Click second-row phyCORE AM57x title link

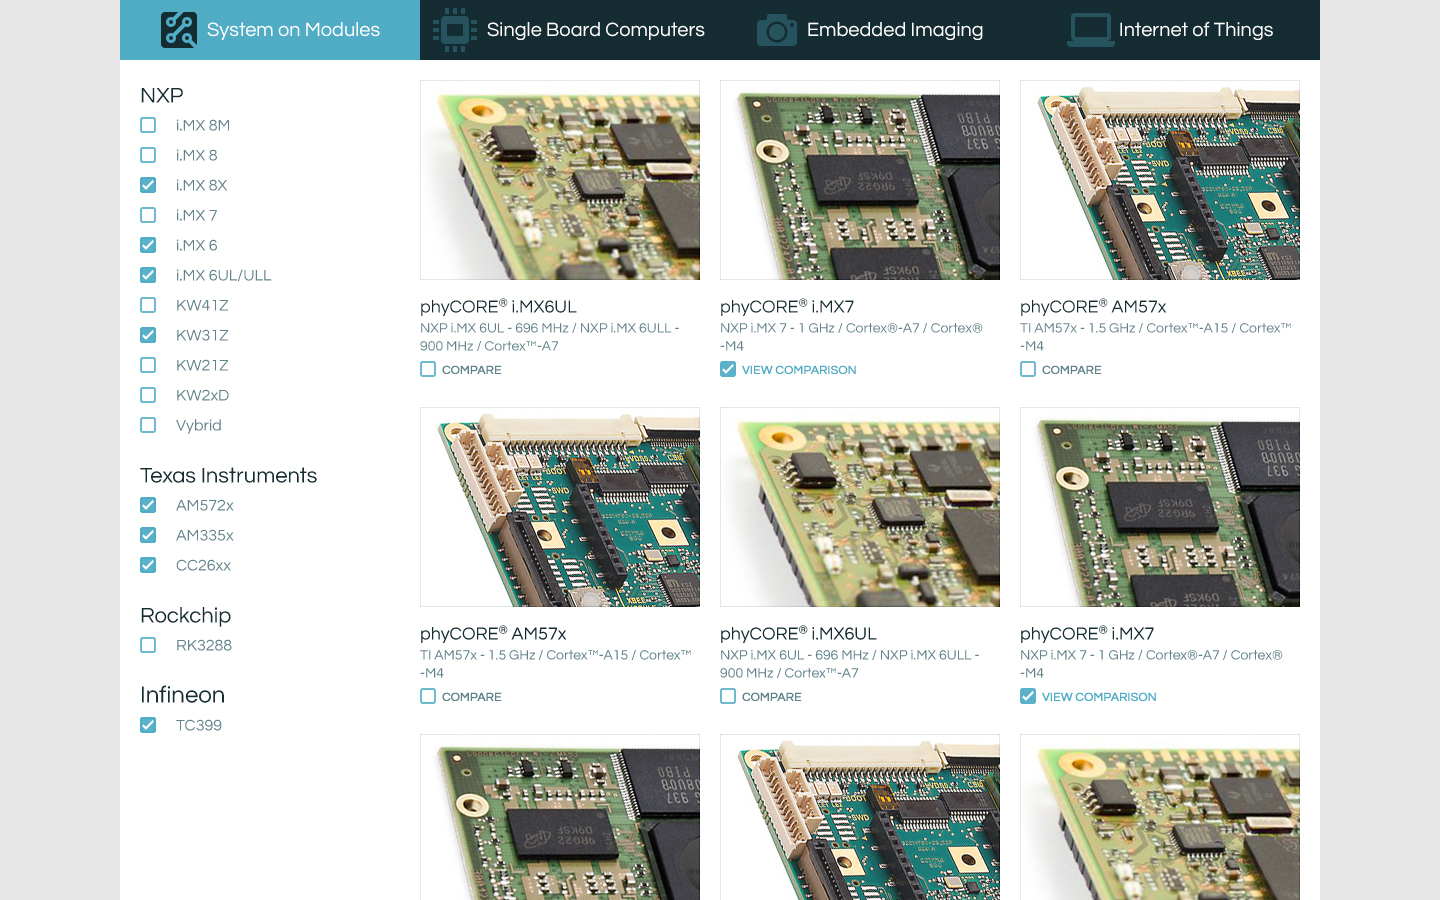(493, 634)
